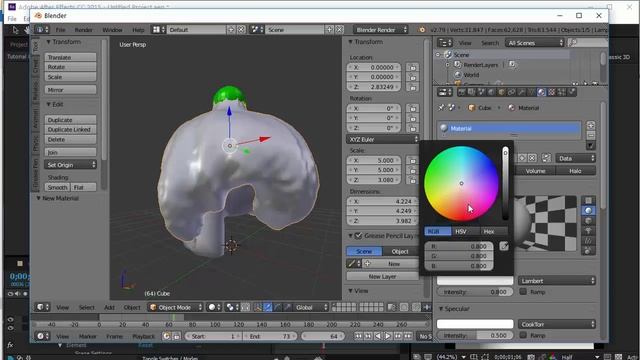Open the Texture properties tab icon
640x360 pixels.
551,92
